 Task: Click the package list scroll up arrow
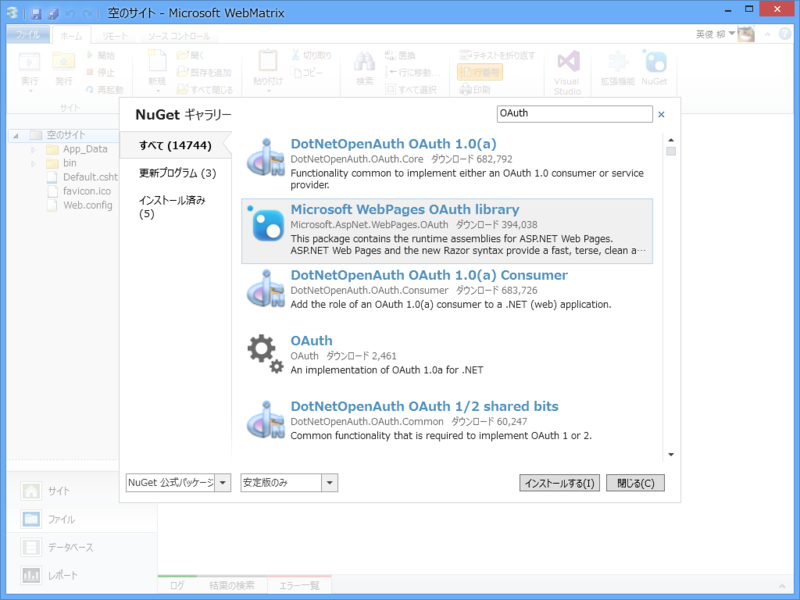671,140
